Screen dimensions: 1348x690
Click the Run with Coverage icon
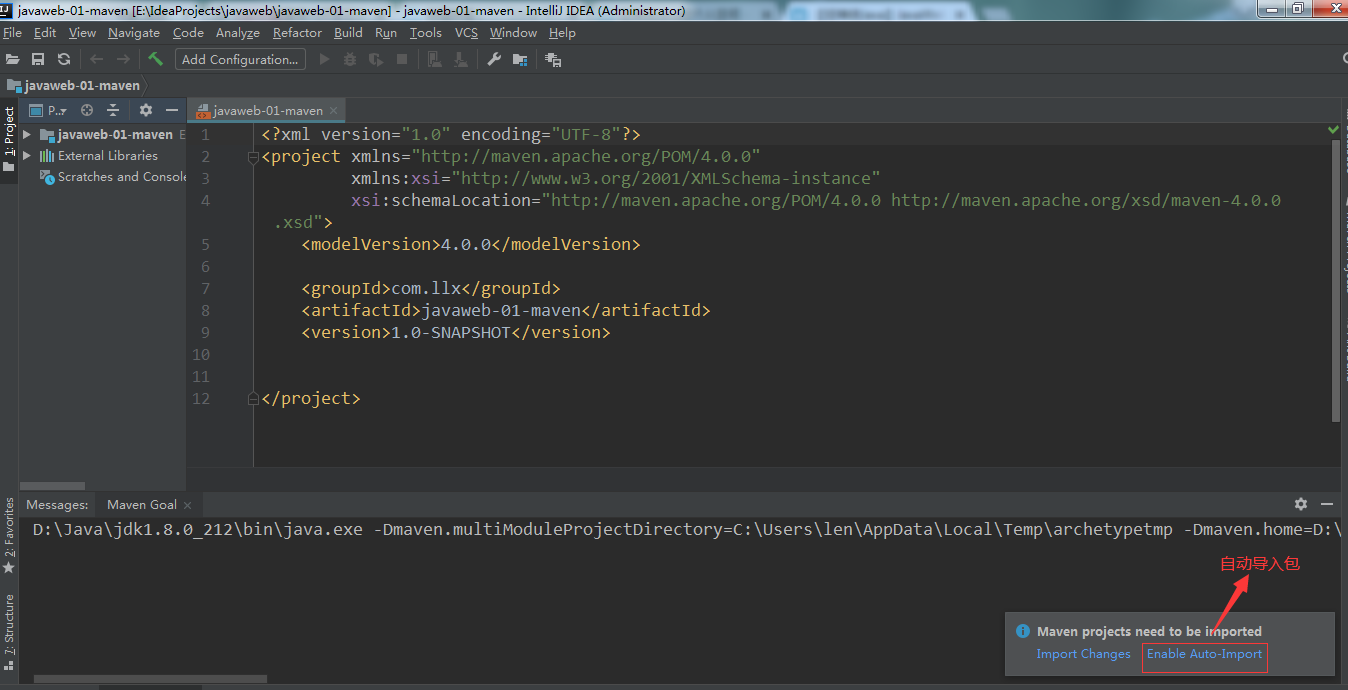click(376, 59)
